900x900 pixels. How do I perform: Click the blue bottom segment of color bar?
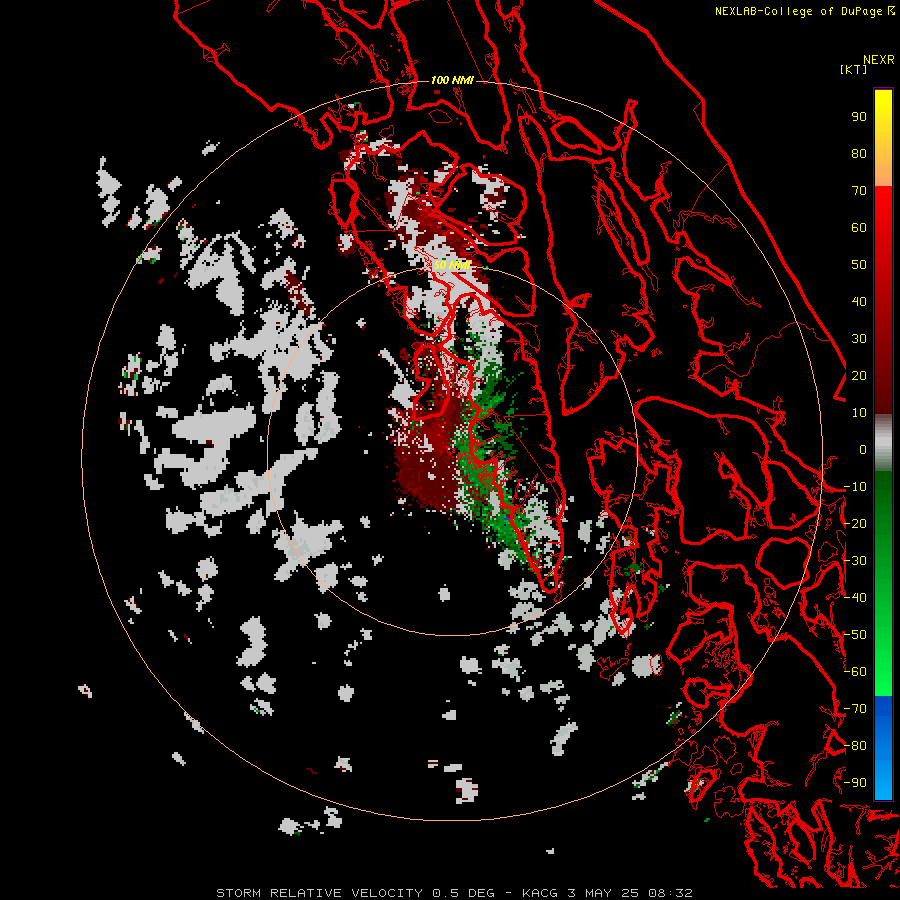pos(883,747)
